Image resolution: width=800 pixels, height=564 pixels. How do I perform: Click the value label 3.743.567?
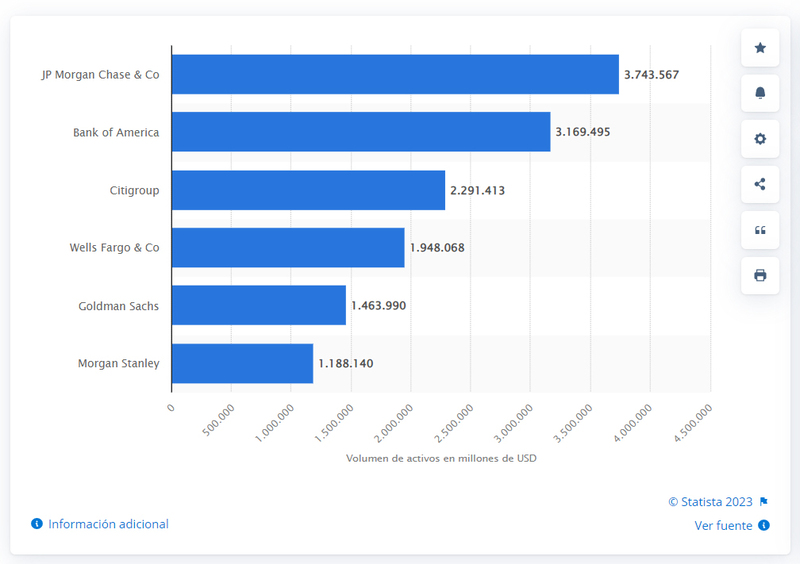[x=652, y=75]
